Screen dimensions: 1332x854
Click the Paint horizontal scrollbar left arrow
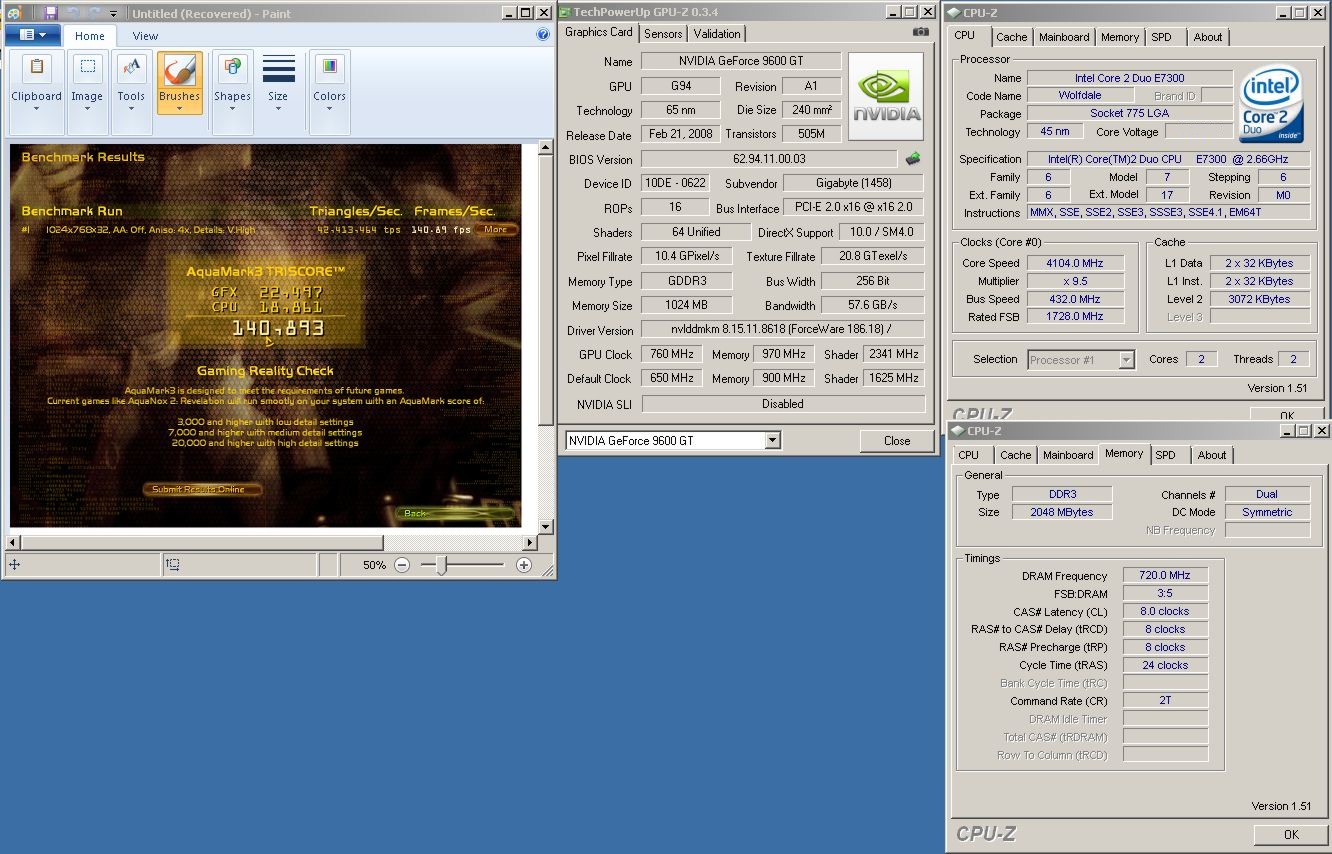point(14,543)
